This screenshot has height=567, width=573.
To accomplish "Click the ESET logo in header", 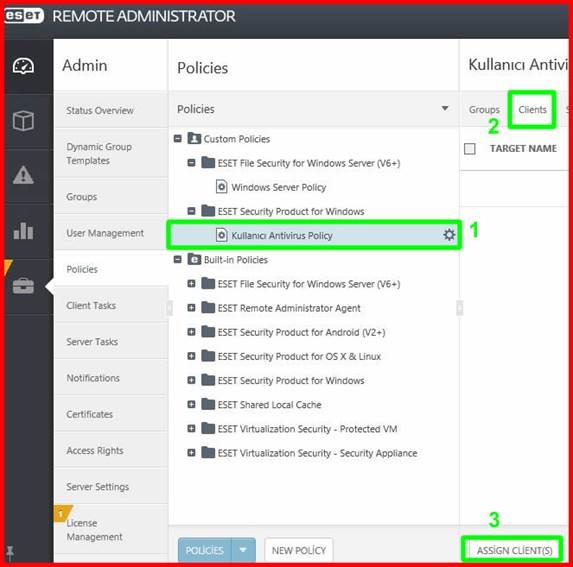I will pos(24,16).
